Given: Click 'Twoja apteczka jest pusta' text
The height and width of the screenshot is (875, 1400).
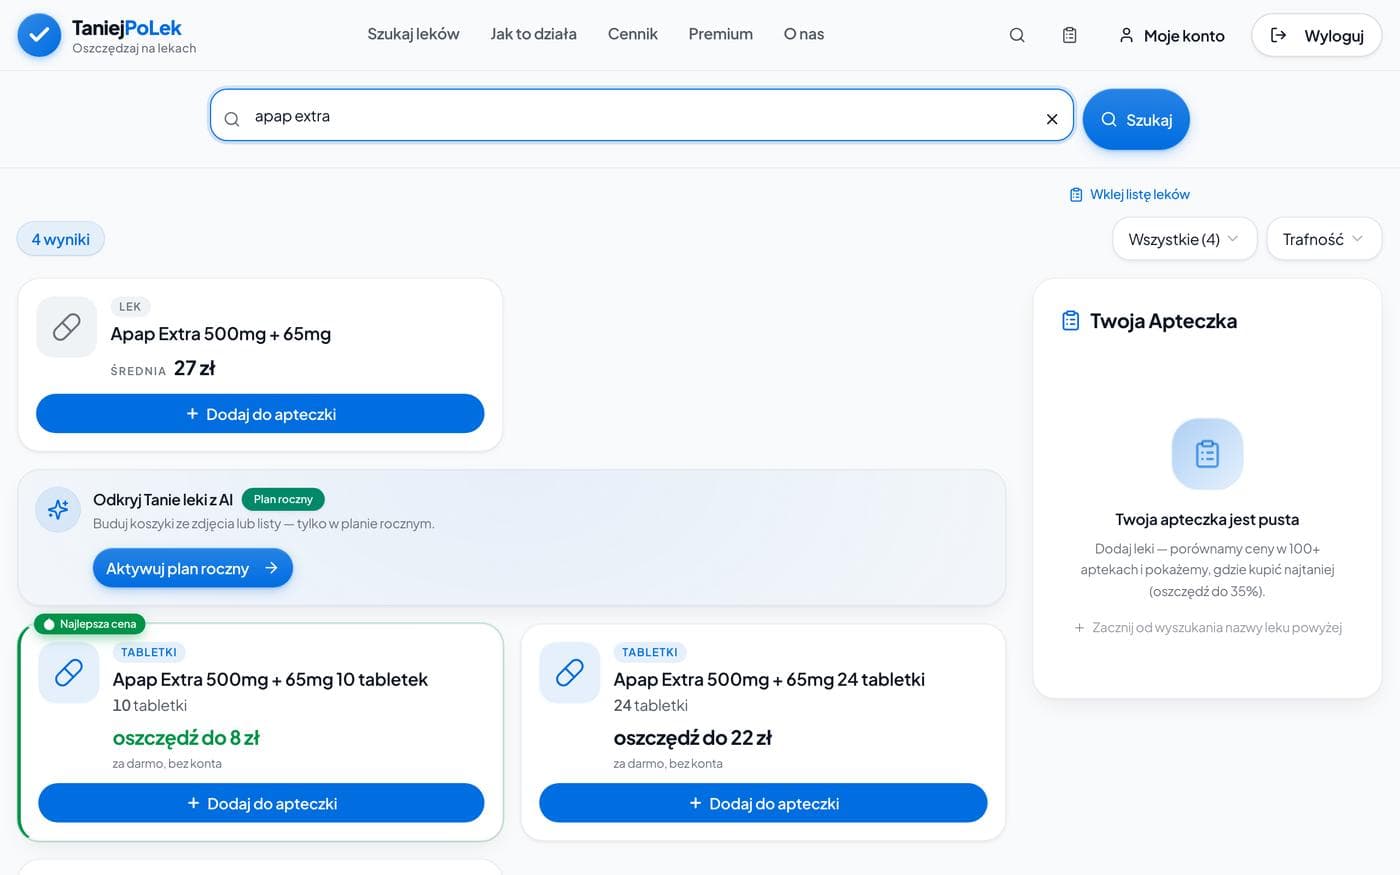Looking at the screenshot, I should click(1207, 519).
